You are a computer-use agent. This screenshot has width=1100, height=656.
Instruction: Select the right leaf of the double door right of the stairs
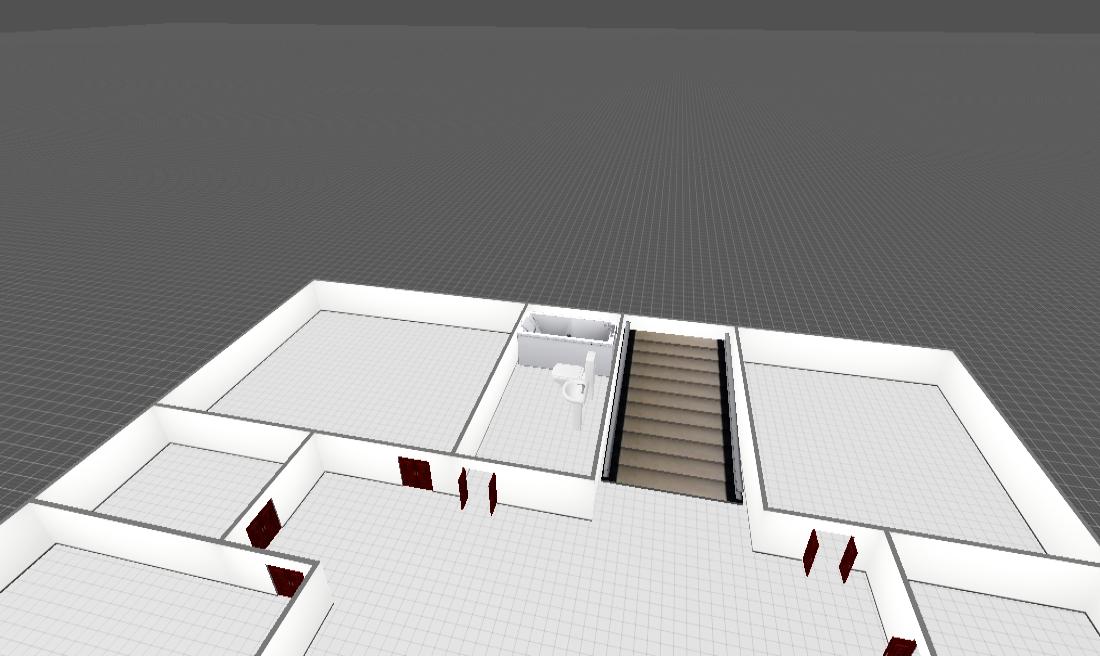[x=848, y=558]
